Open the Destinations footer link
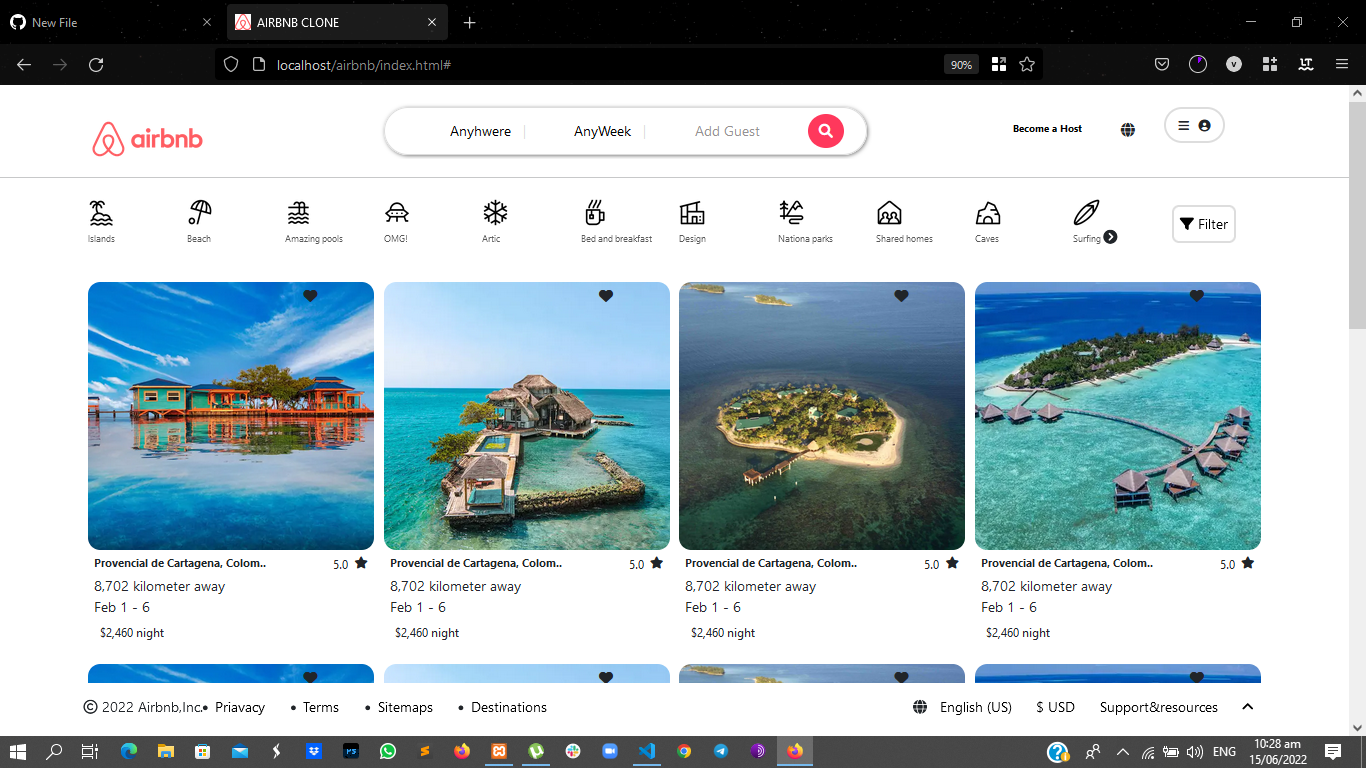 [x=509, y=707]
